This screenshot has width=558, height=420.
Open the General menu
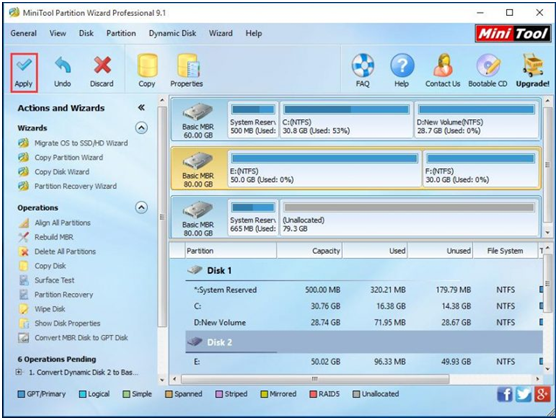tap(23, 33)
